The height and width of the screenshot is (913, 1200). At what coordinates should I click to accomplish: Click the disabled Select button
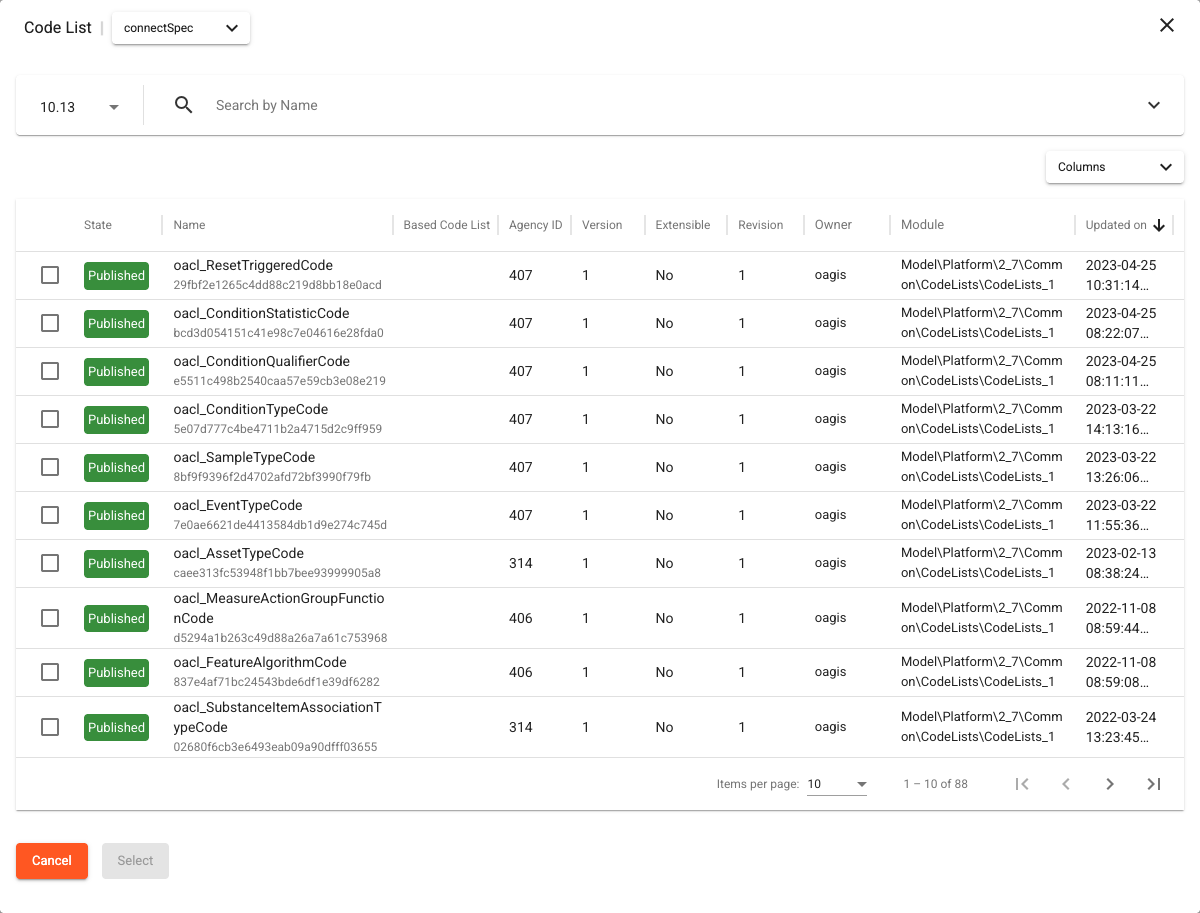point(135,861)
